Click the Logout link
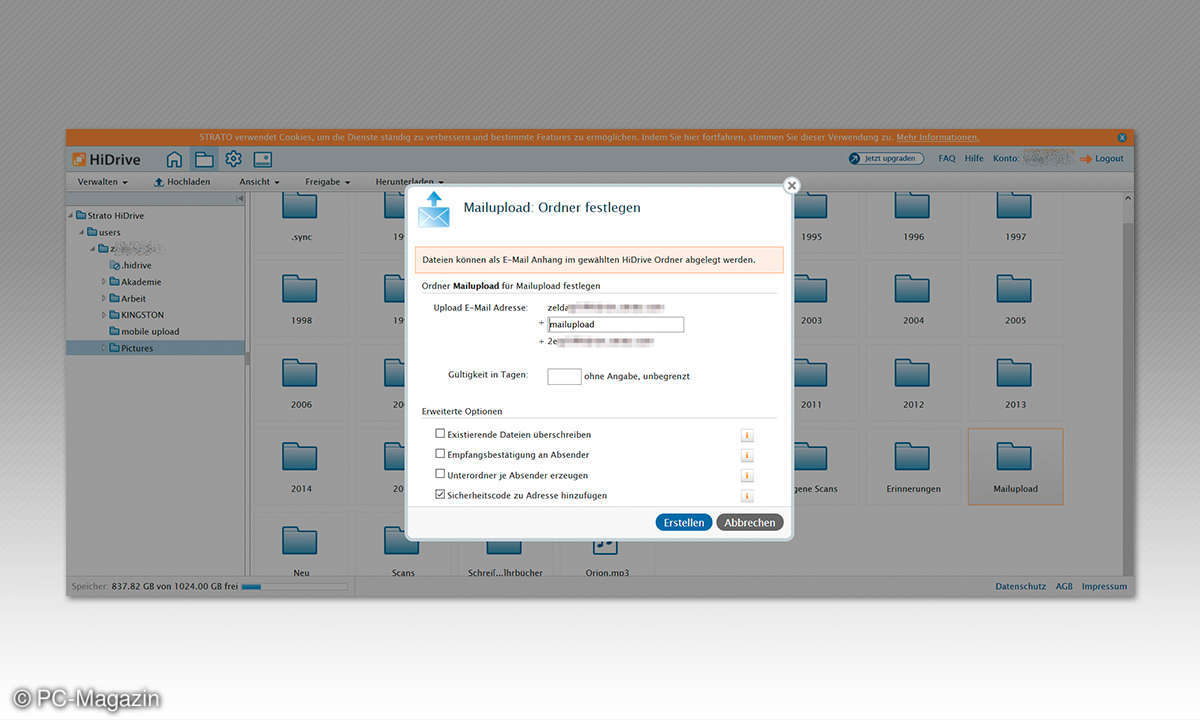The width and height of the screenshot is (1200, 720). pyautogui.click(x=1101, y=158)
